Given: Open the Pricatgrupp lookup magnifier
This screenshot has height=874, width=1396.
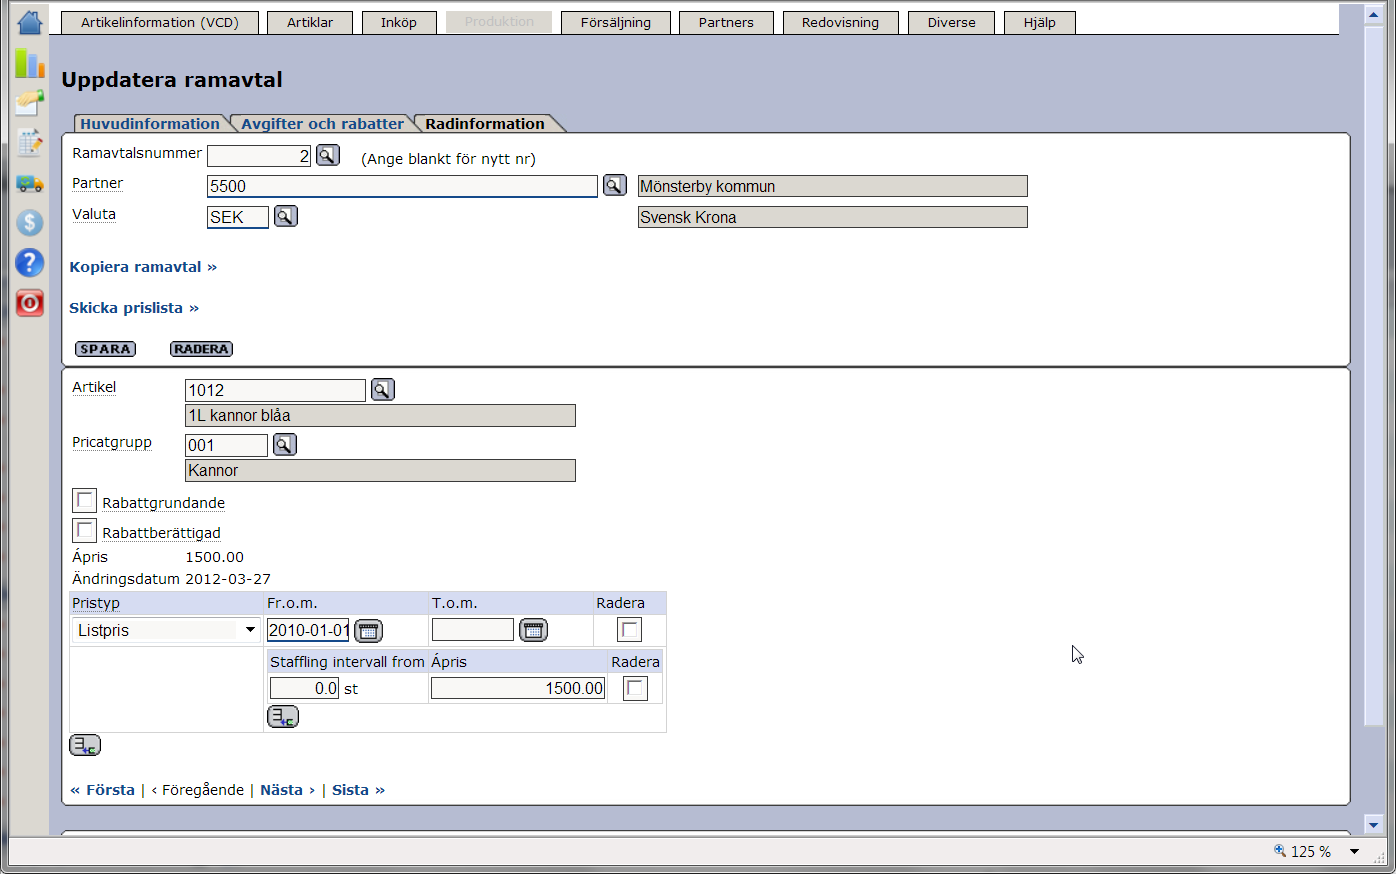Looking at the screenshot, I should tap(285, 445).
